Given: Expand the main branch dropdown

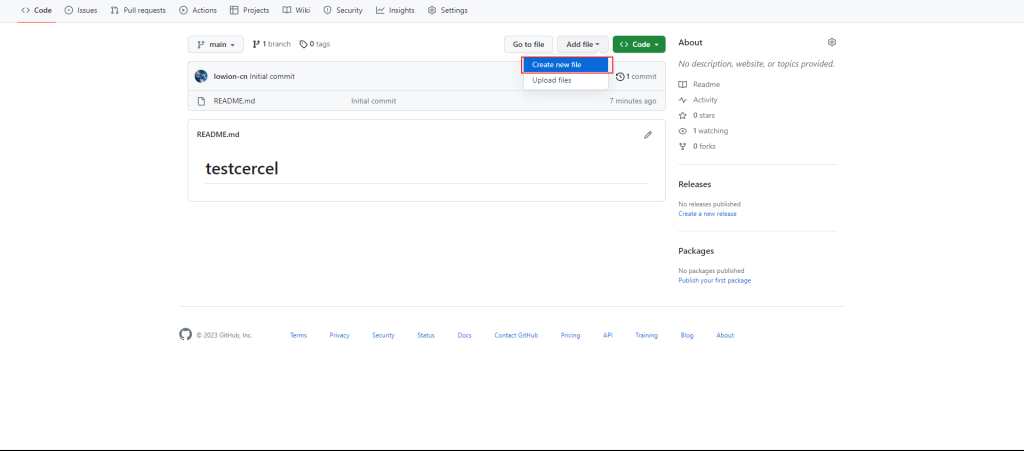Looking at the screenshot, I should coord(216,44).
